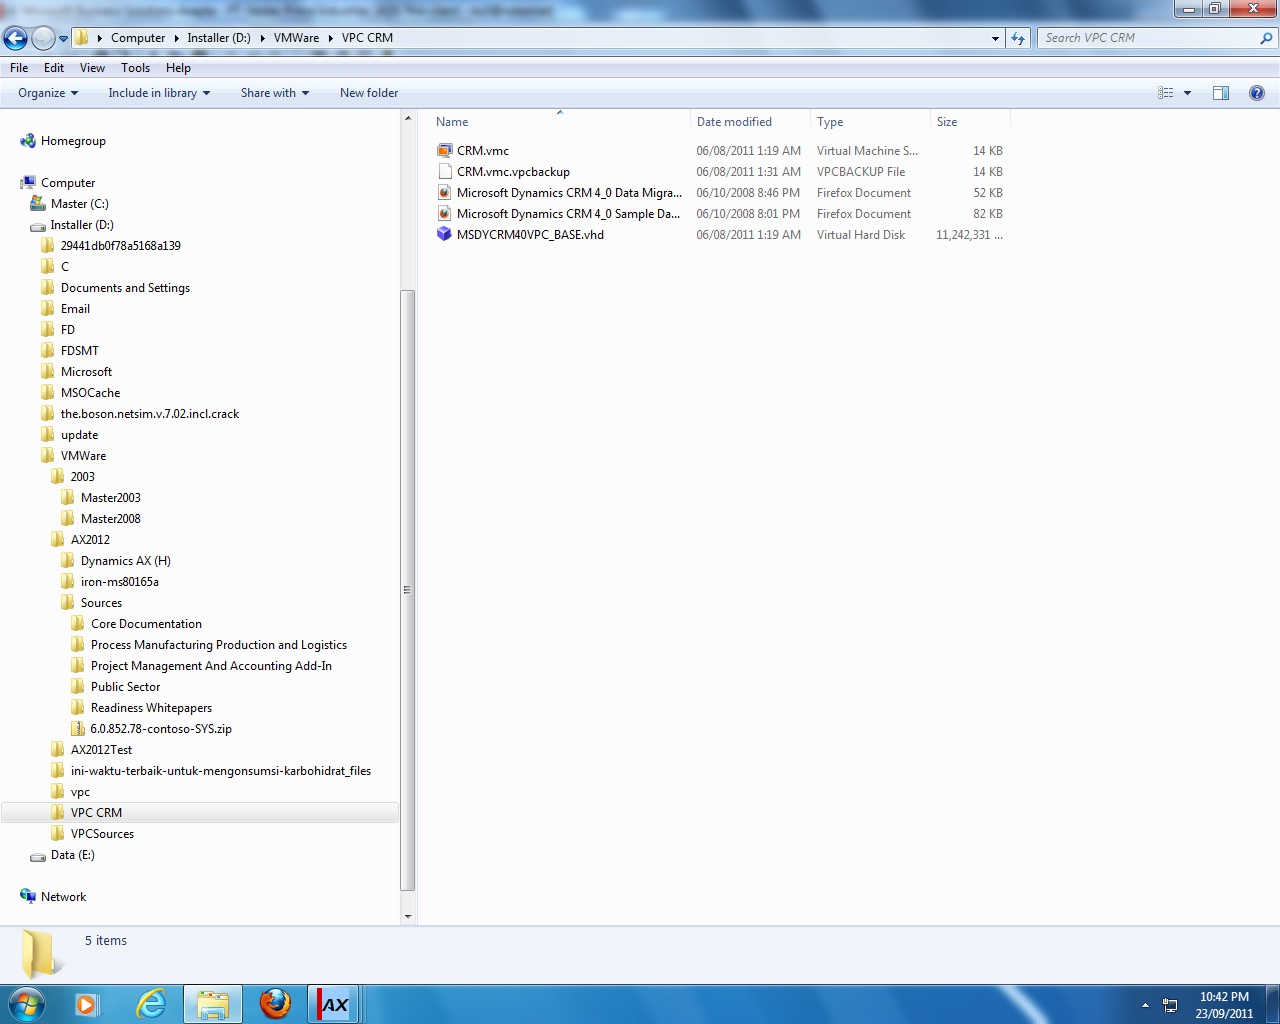Open the VPCSources folder

coord(102,834)
